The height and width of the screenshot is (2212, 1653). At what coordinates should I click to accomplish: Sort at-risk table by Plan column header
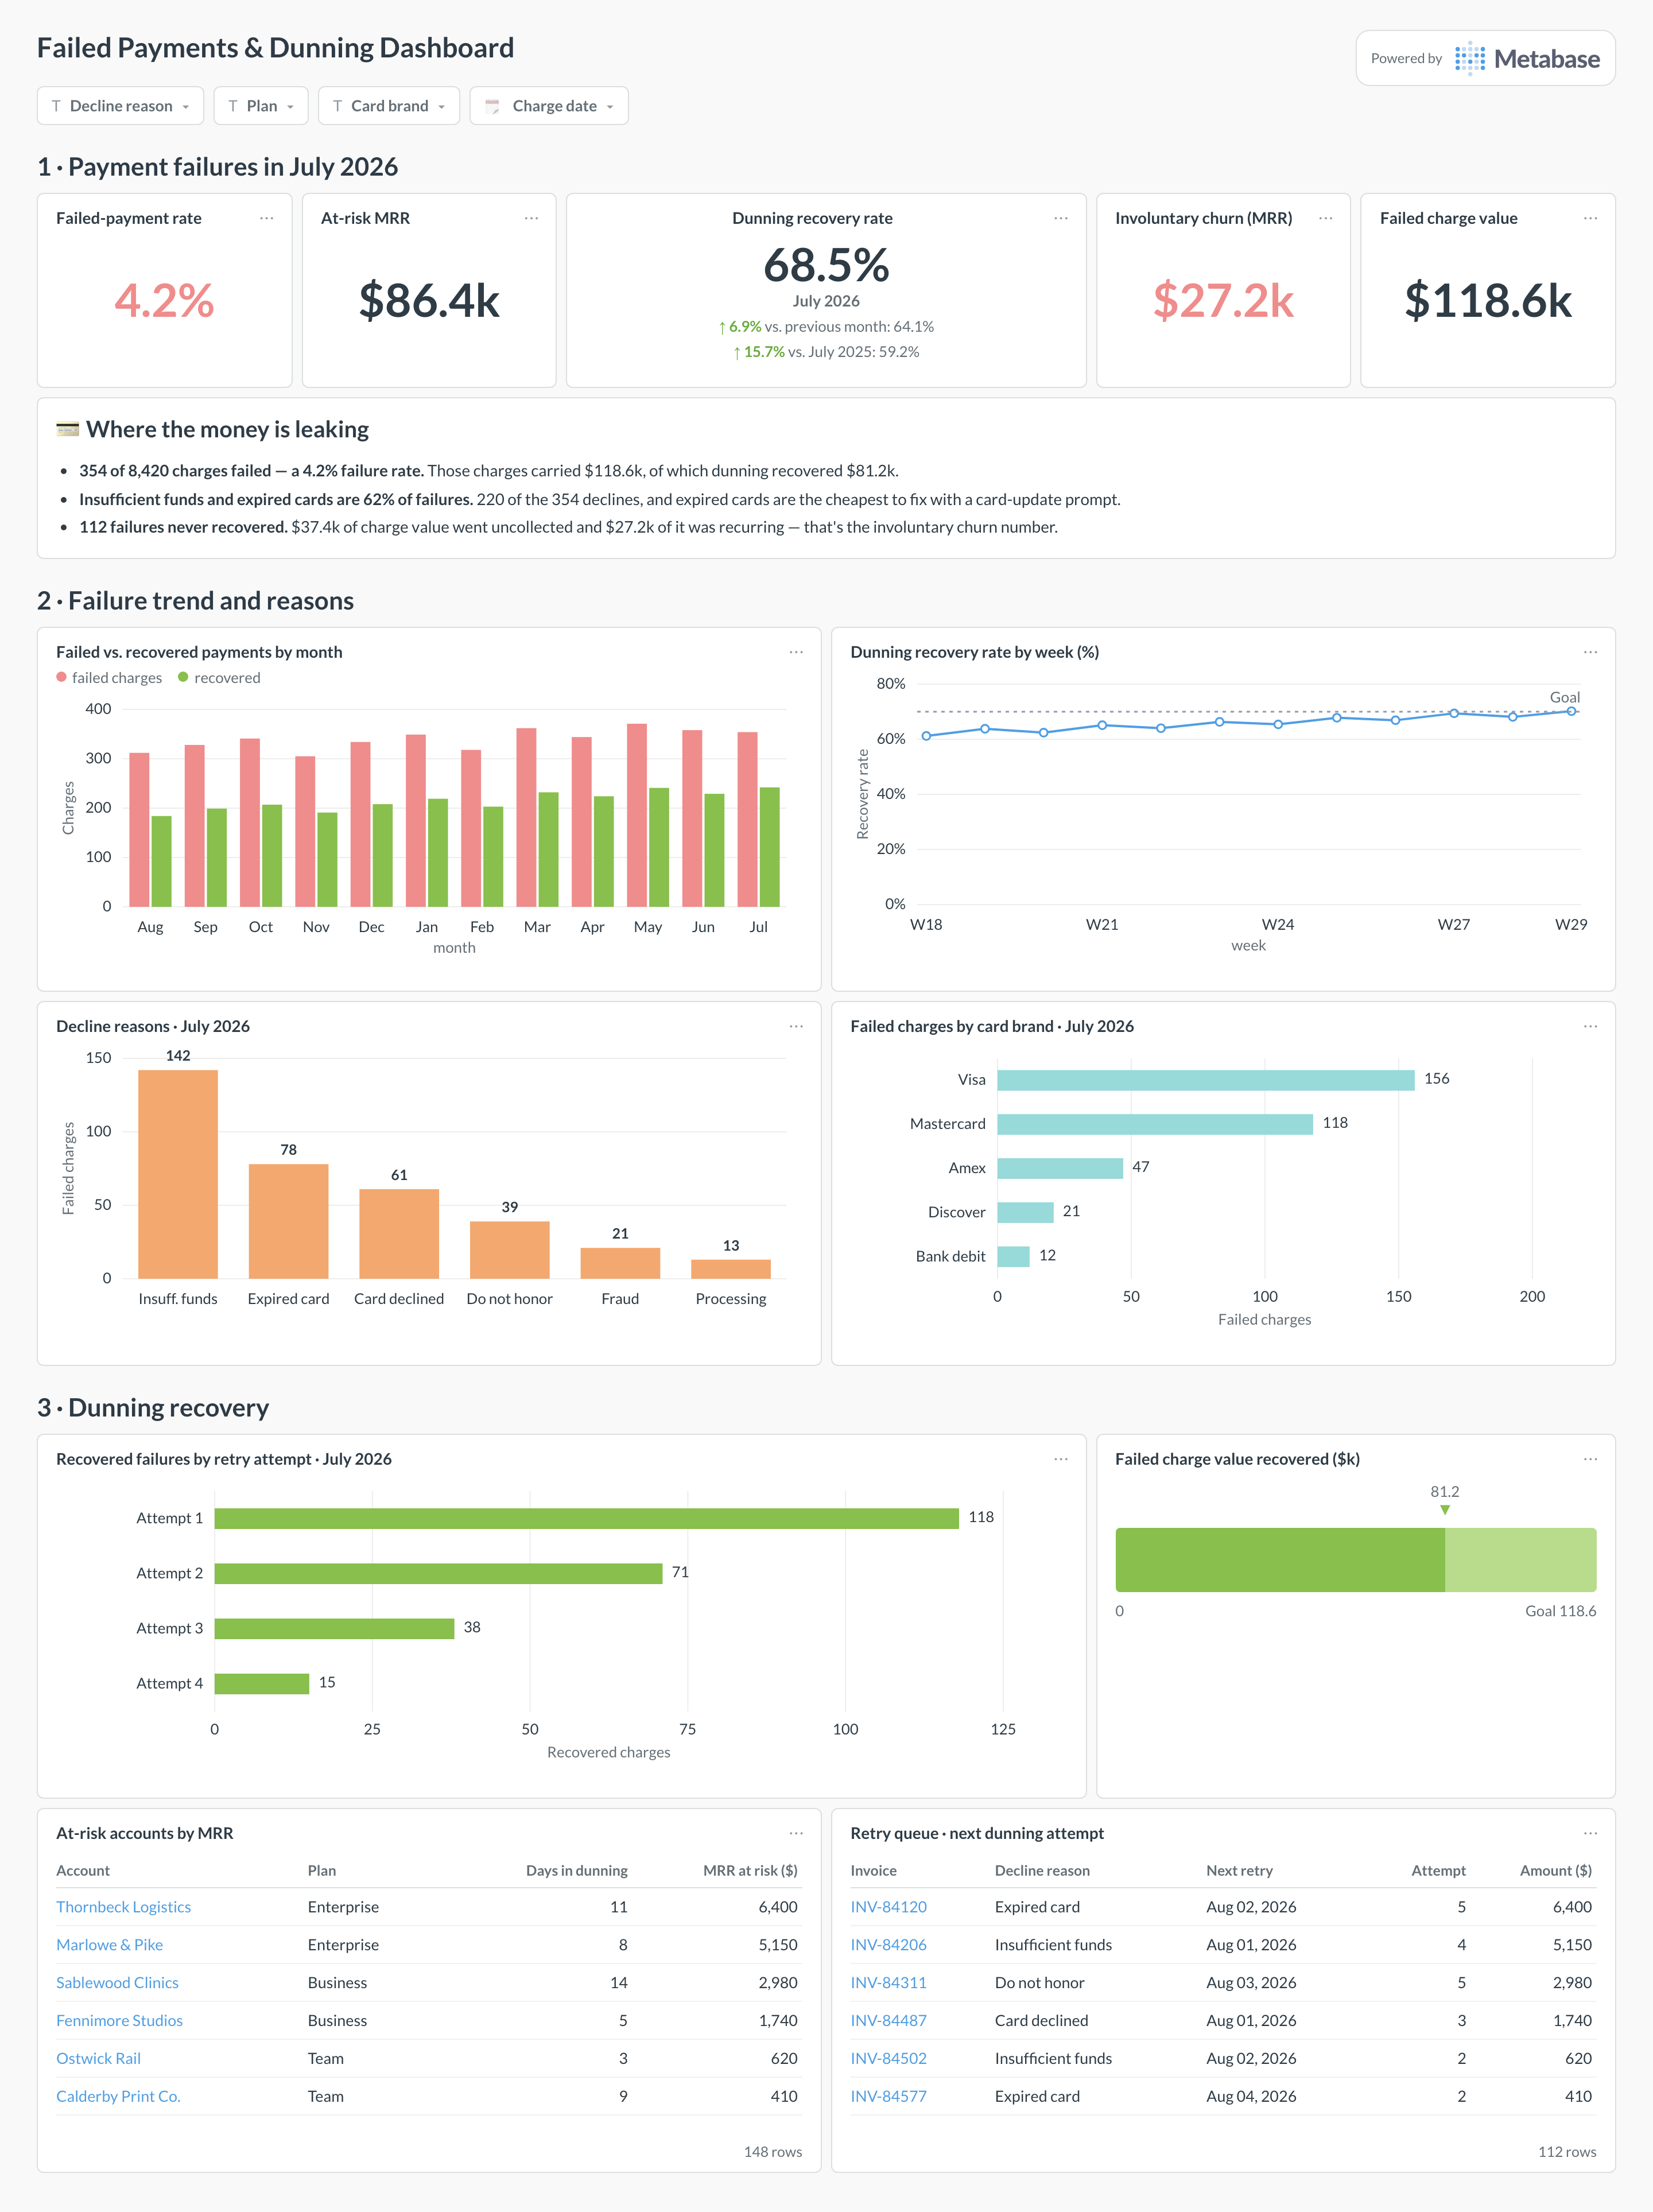coord(322,1871)
